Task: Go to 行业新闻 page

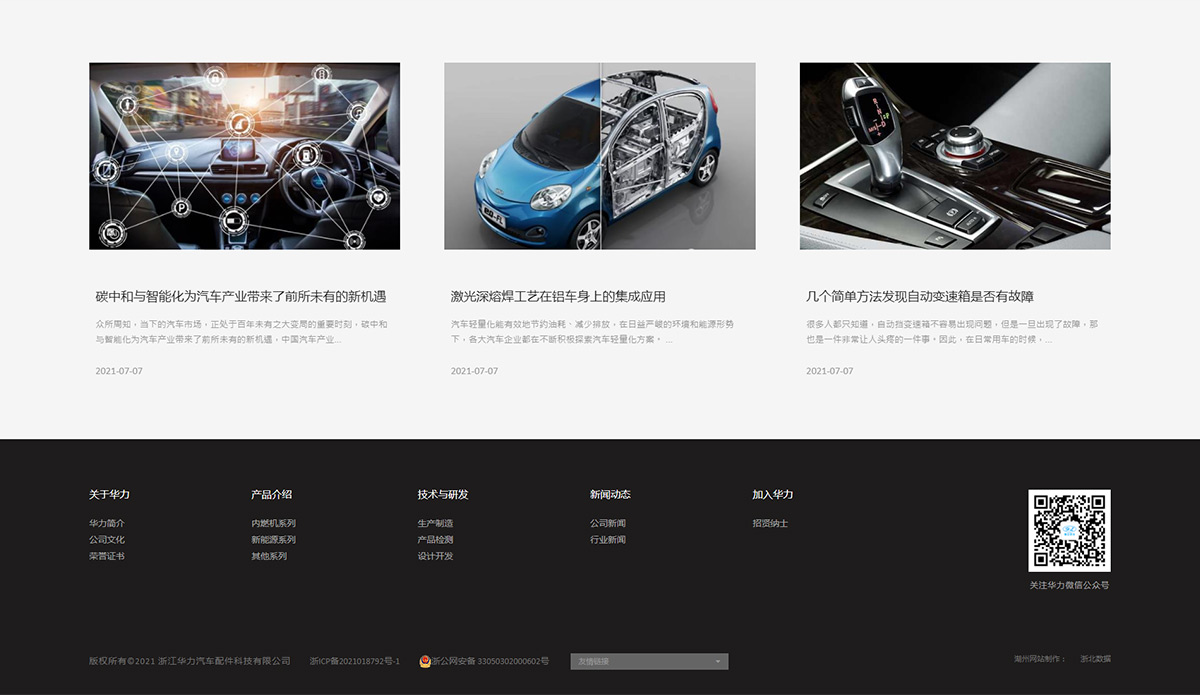Action: (608, 540)
